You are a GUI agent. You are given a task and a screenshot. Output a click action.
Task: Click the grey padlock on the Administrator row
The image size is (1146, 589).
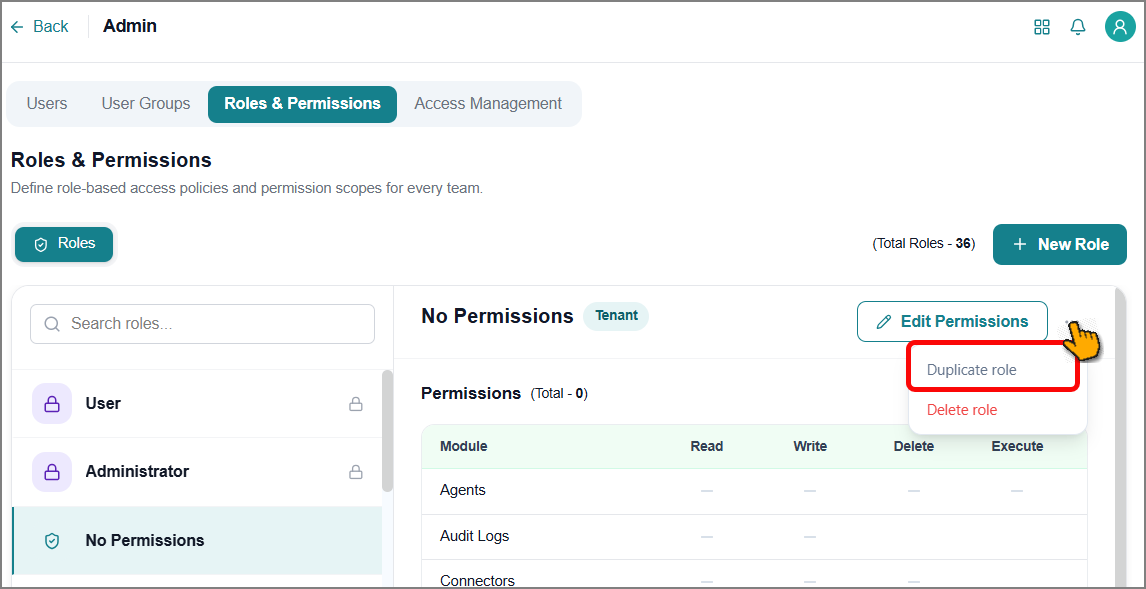coord(356,471)
